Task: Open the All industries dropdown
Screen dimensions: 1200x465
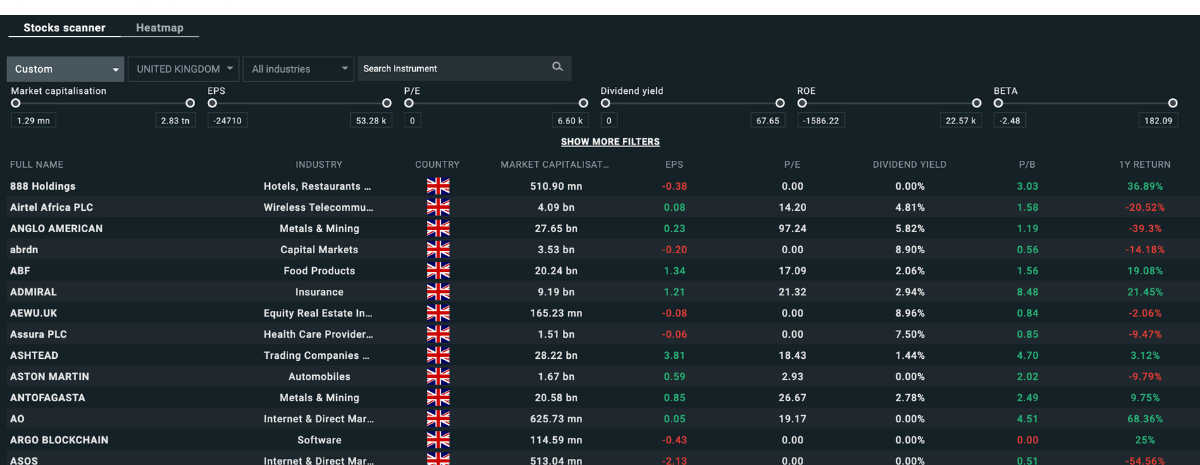Action: click(299, 69)
